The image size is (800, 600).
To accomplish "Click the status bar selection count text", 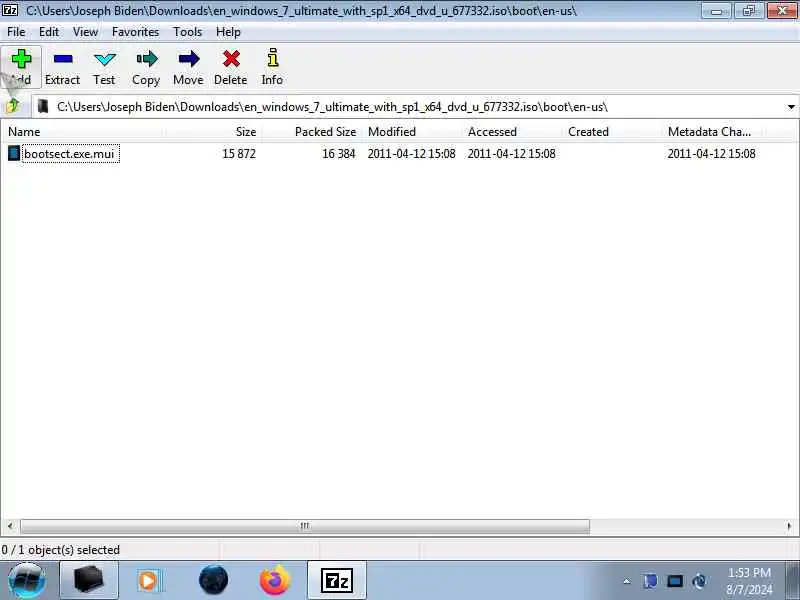I will tap(61, 550).
